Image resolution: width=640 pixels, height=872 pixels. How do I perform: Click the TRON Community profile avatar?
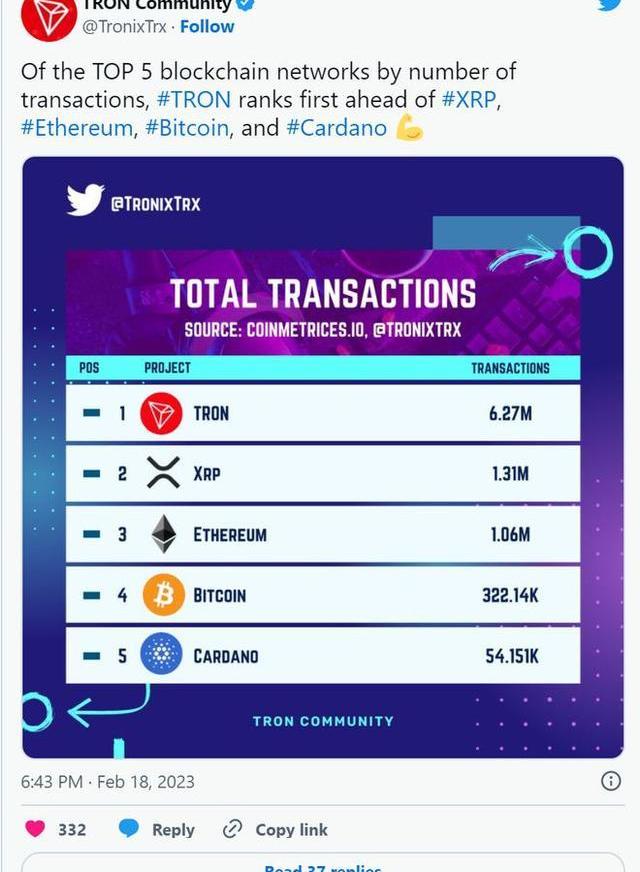(48, 17)
